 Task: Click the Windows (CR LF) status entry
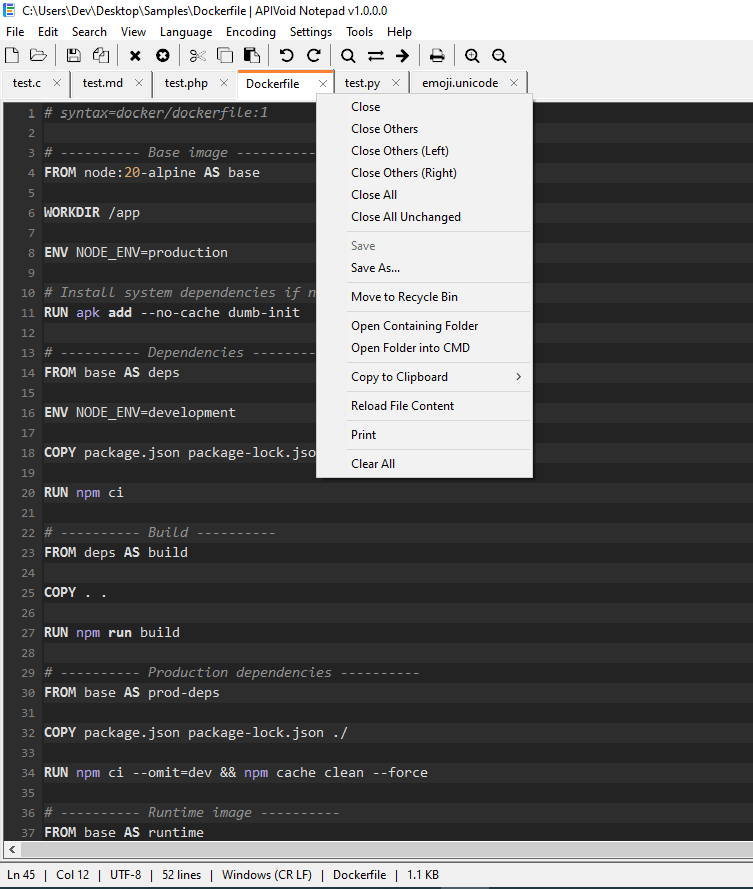pos(266,875)
